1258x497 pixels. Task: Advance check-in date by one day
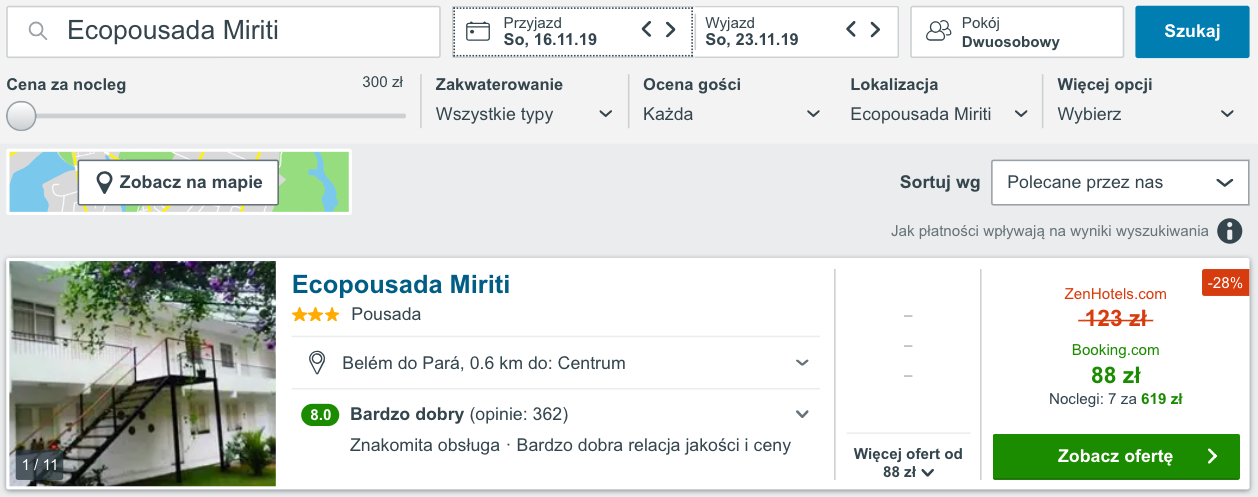click(671, 30)
